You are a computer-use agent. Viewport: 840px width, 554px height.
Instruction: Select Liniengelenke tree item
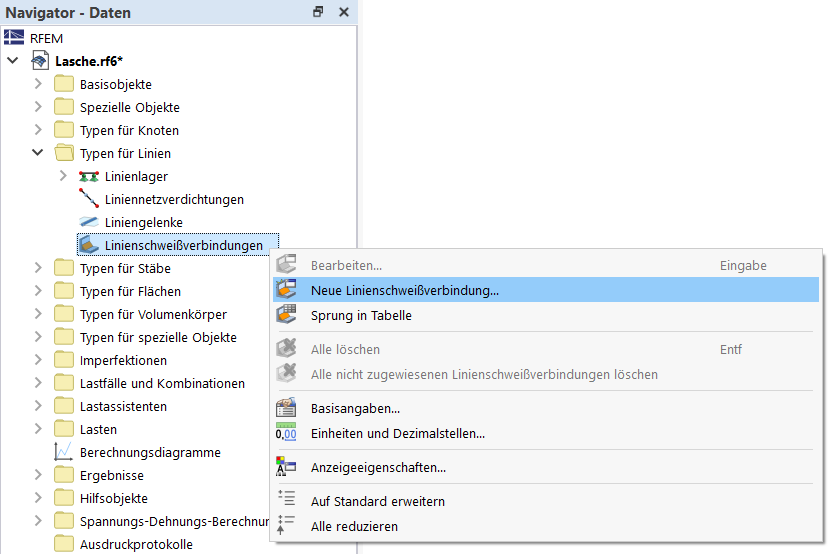[x=144, y=222]
